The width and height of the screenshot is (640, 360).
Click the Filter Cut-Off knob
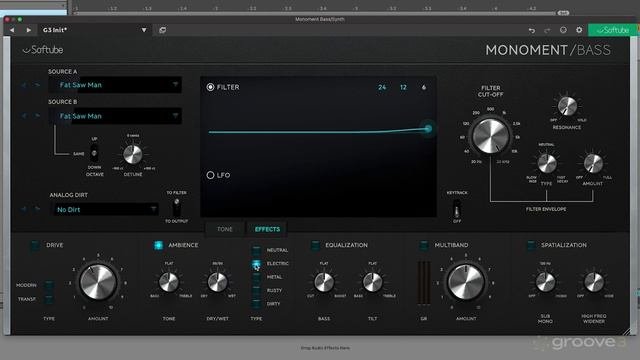(x=491, y=136)
